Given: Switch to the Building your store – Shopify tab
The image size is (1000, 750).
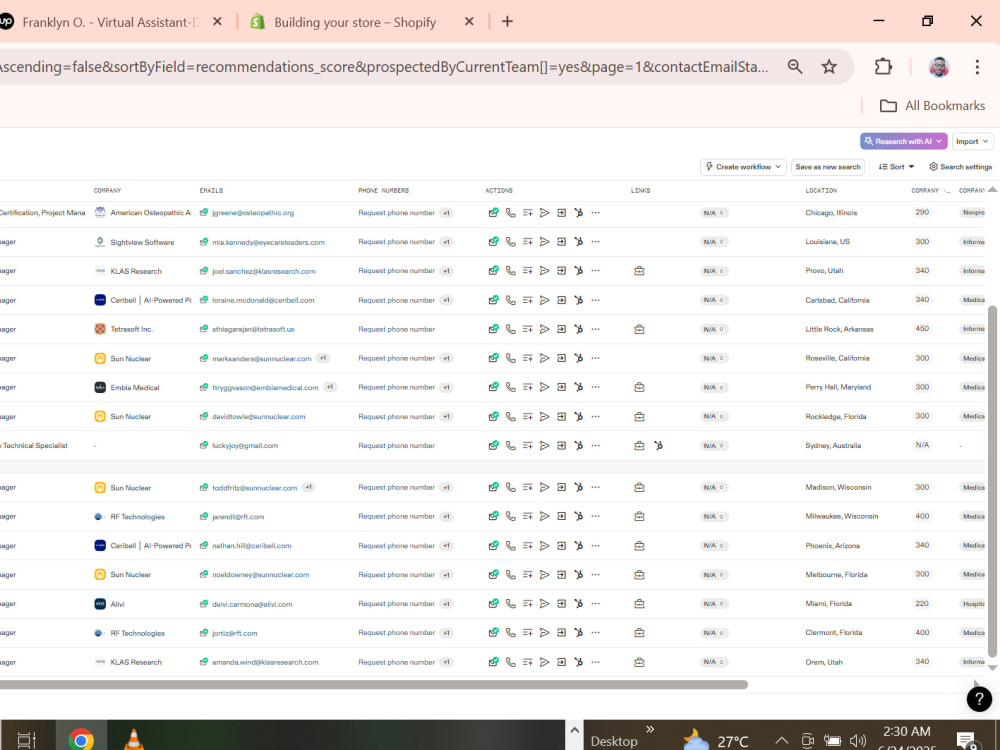Looking at the screenshot, I should click(x=355, y=22).
